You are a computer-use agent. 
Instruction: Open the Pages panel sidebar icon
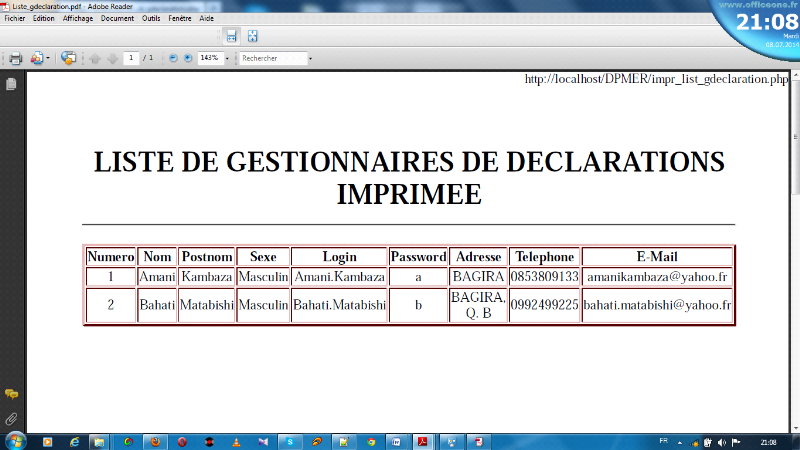coord(11,84)
